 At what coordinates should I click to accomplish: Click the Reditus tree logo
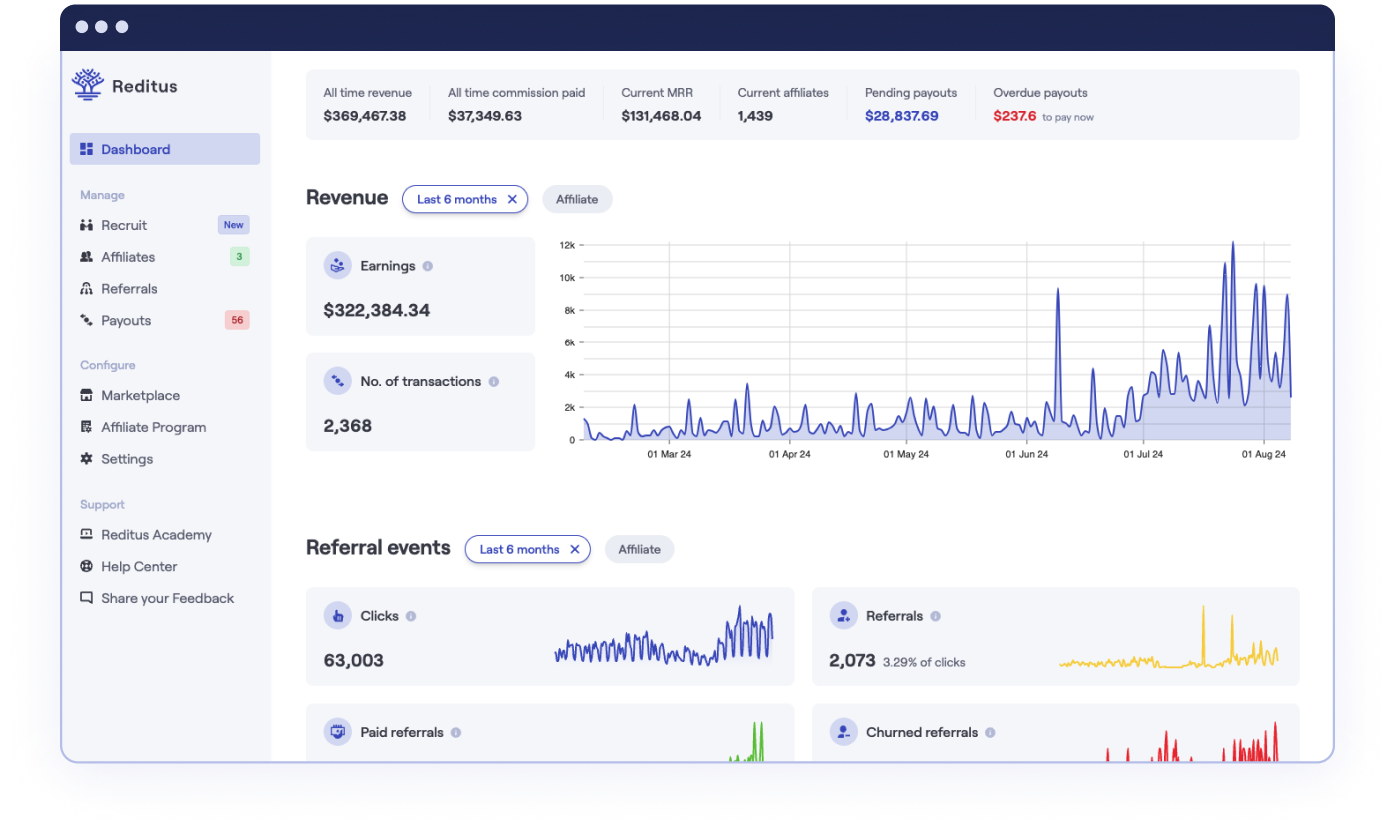coord(87,85)
